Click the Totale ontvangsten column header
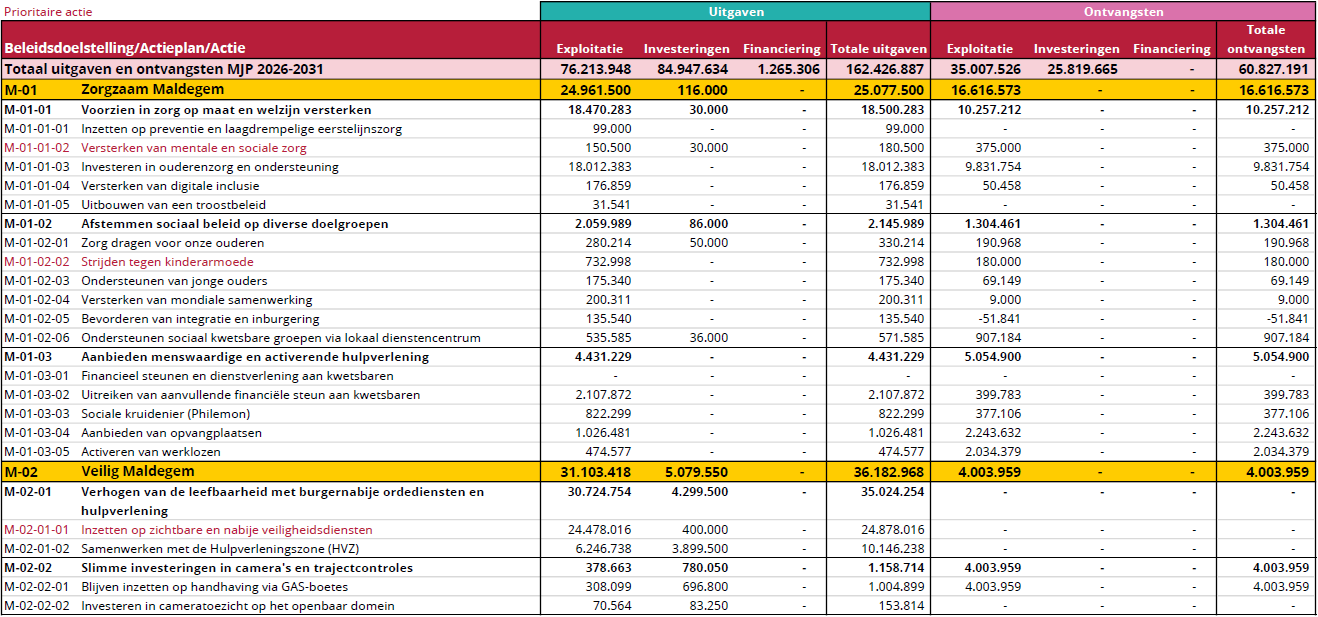The height and width of the screenshot is (617, 1318). pyautogui.click(x=1266, y=40)
